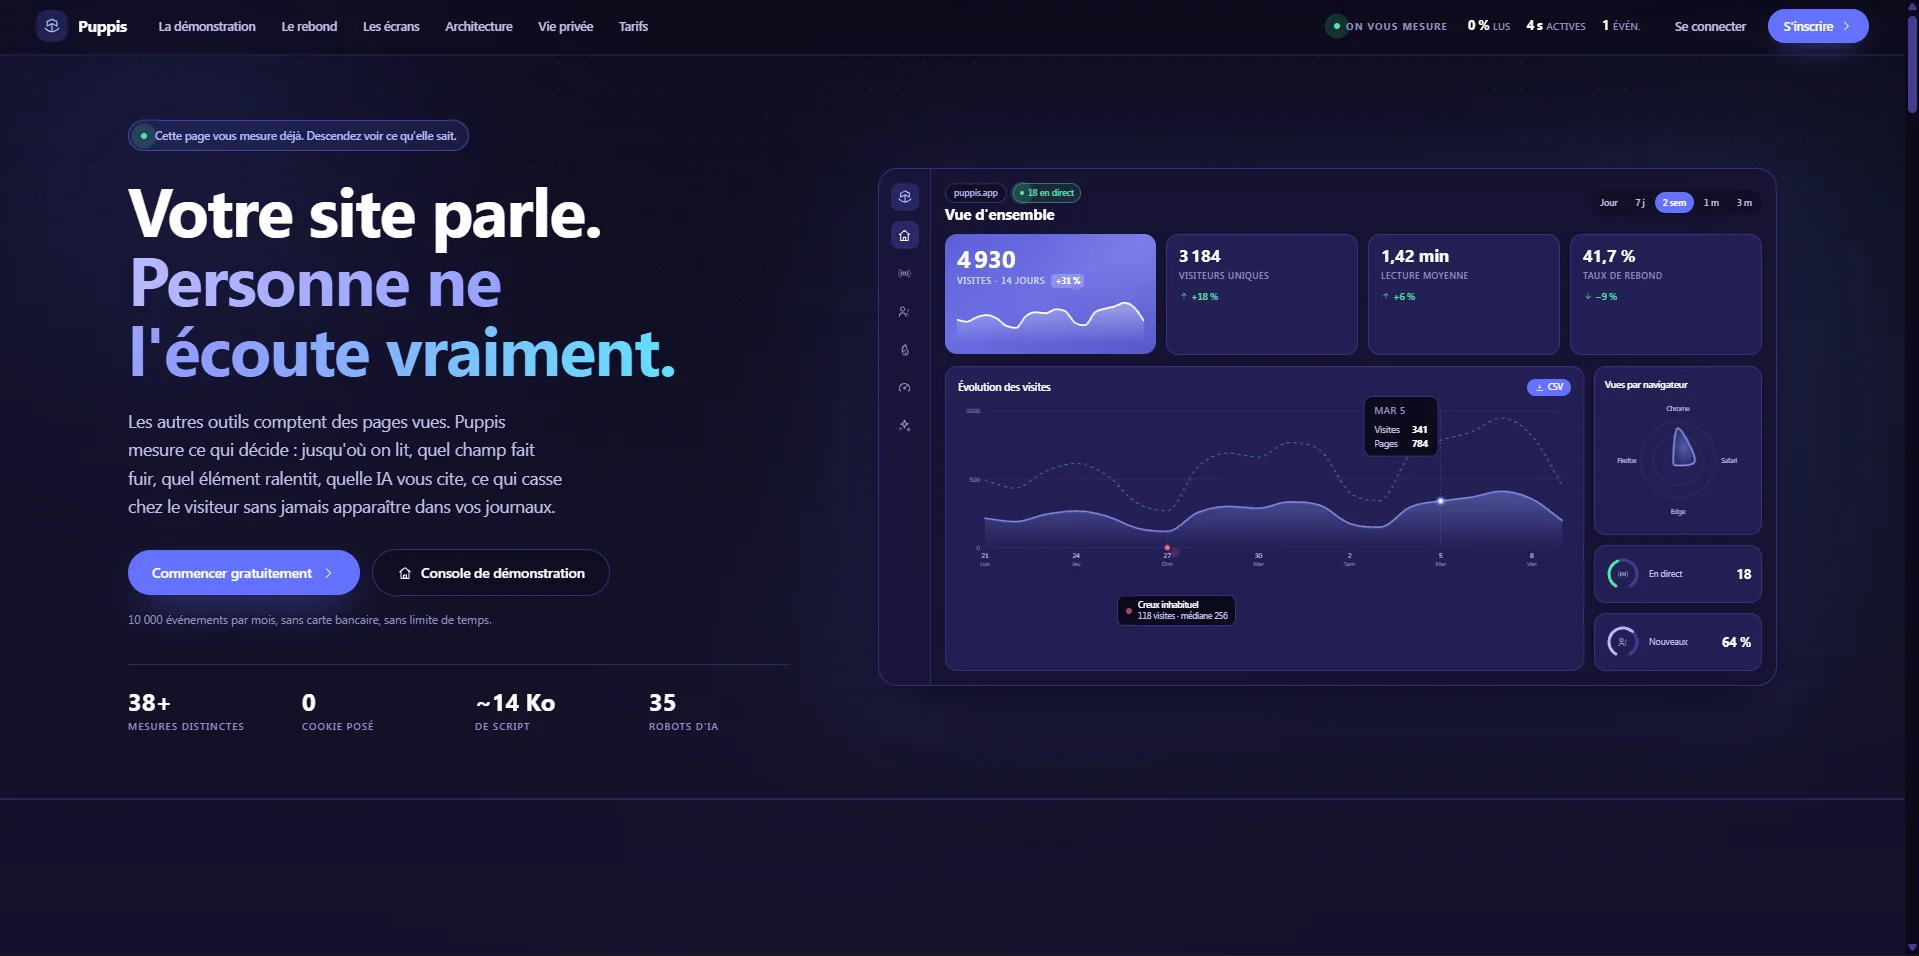The width and height of the screenshot is (1919, 956).
Task: Select the 3 m time range
Action: click(1744, 203)
